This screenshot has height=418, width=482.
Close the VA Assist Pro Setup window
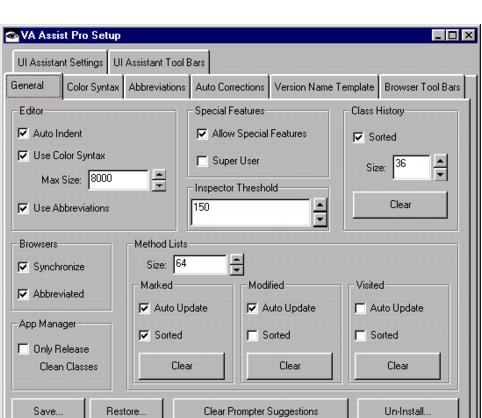tap(469, 35)
